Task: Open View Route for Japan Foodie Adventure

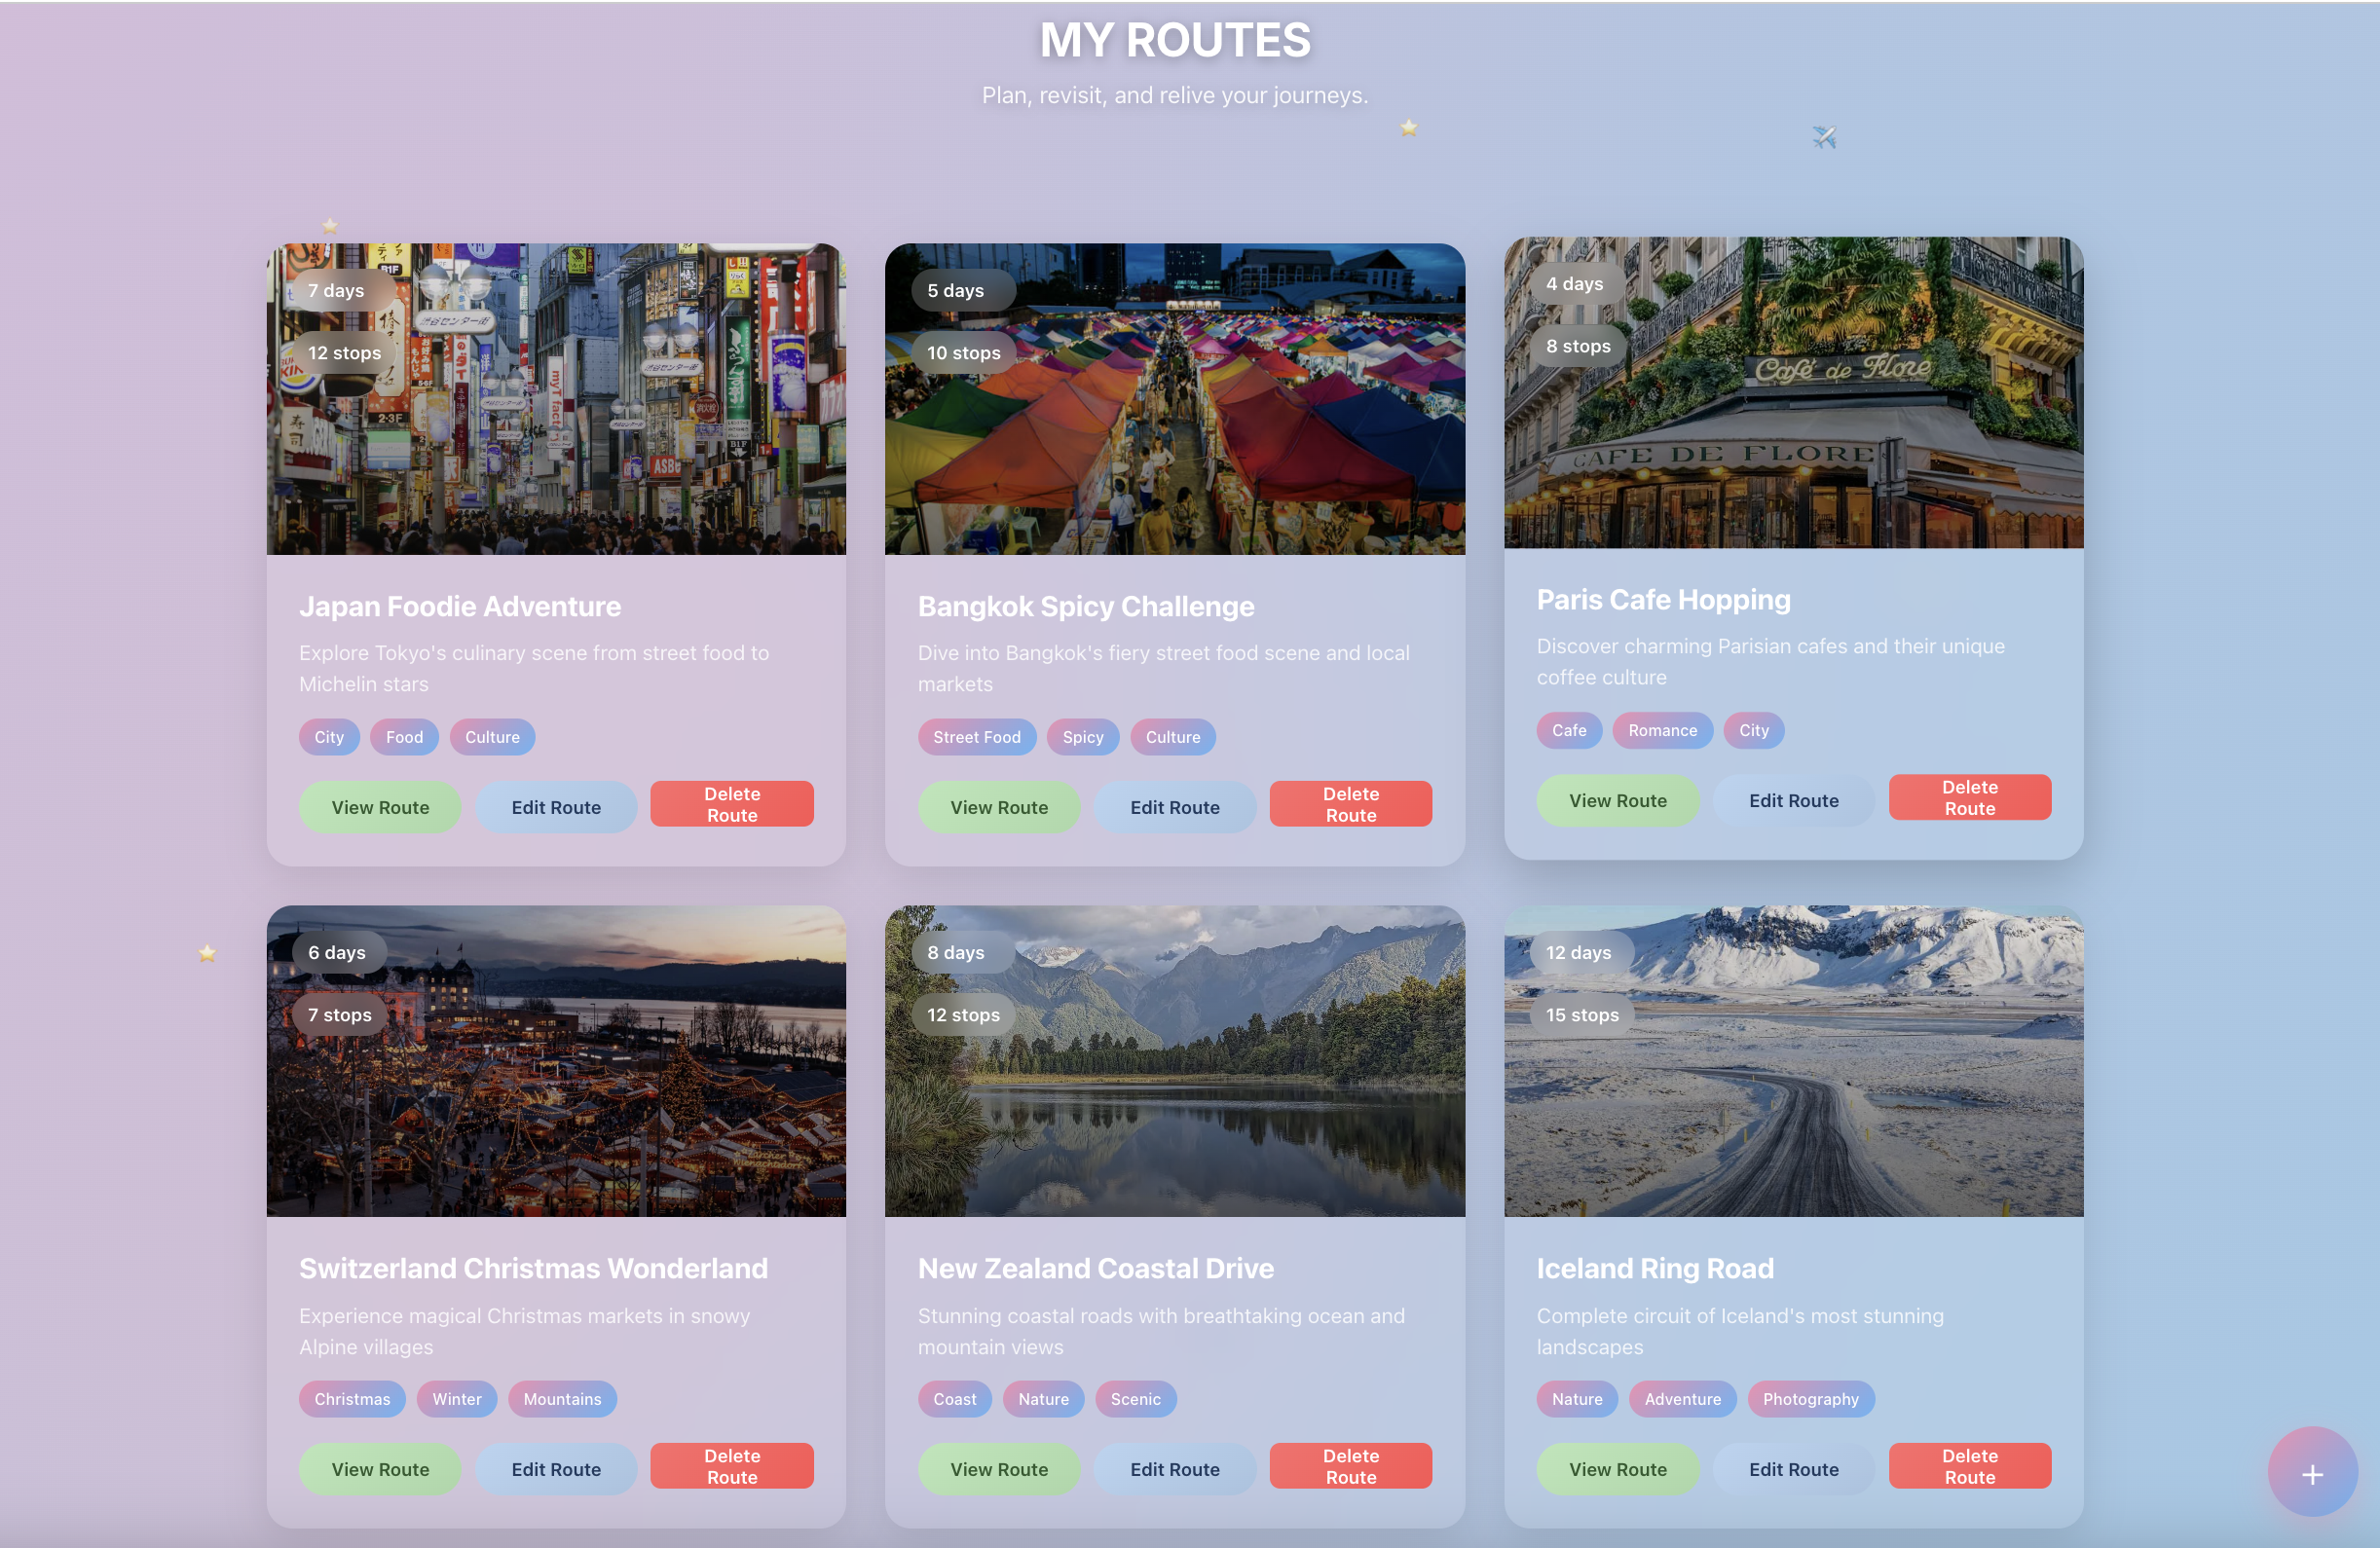Action: pyautogui.click(x=380, y=807)
